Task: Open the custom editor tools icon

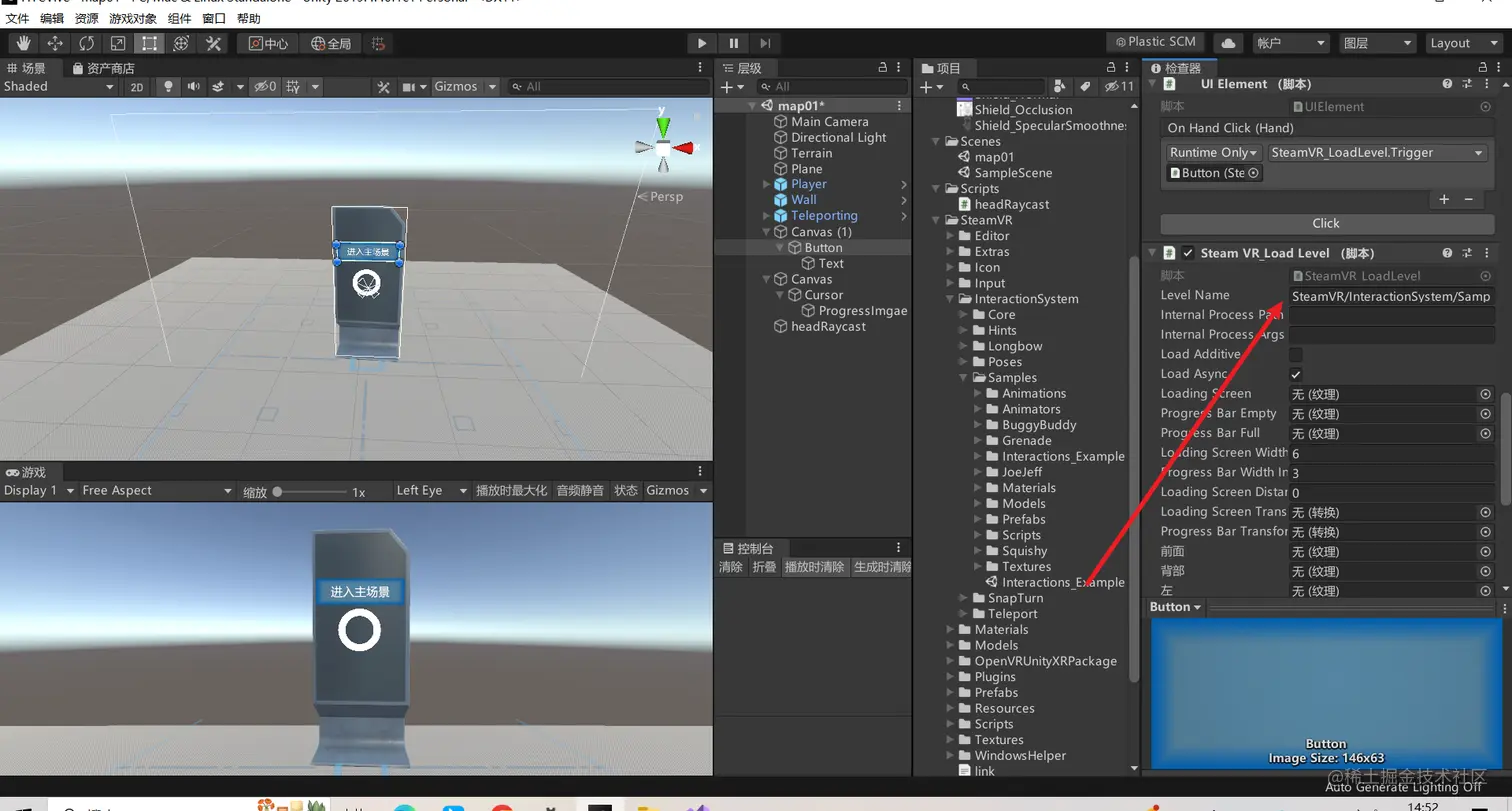Action: [213, 43]
